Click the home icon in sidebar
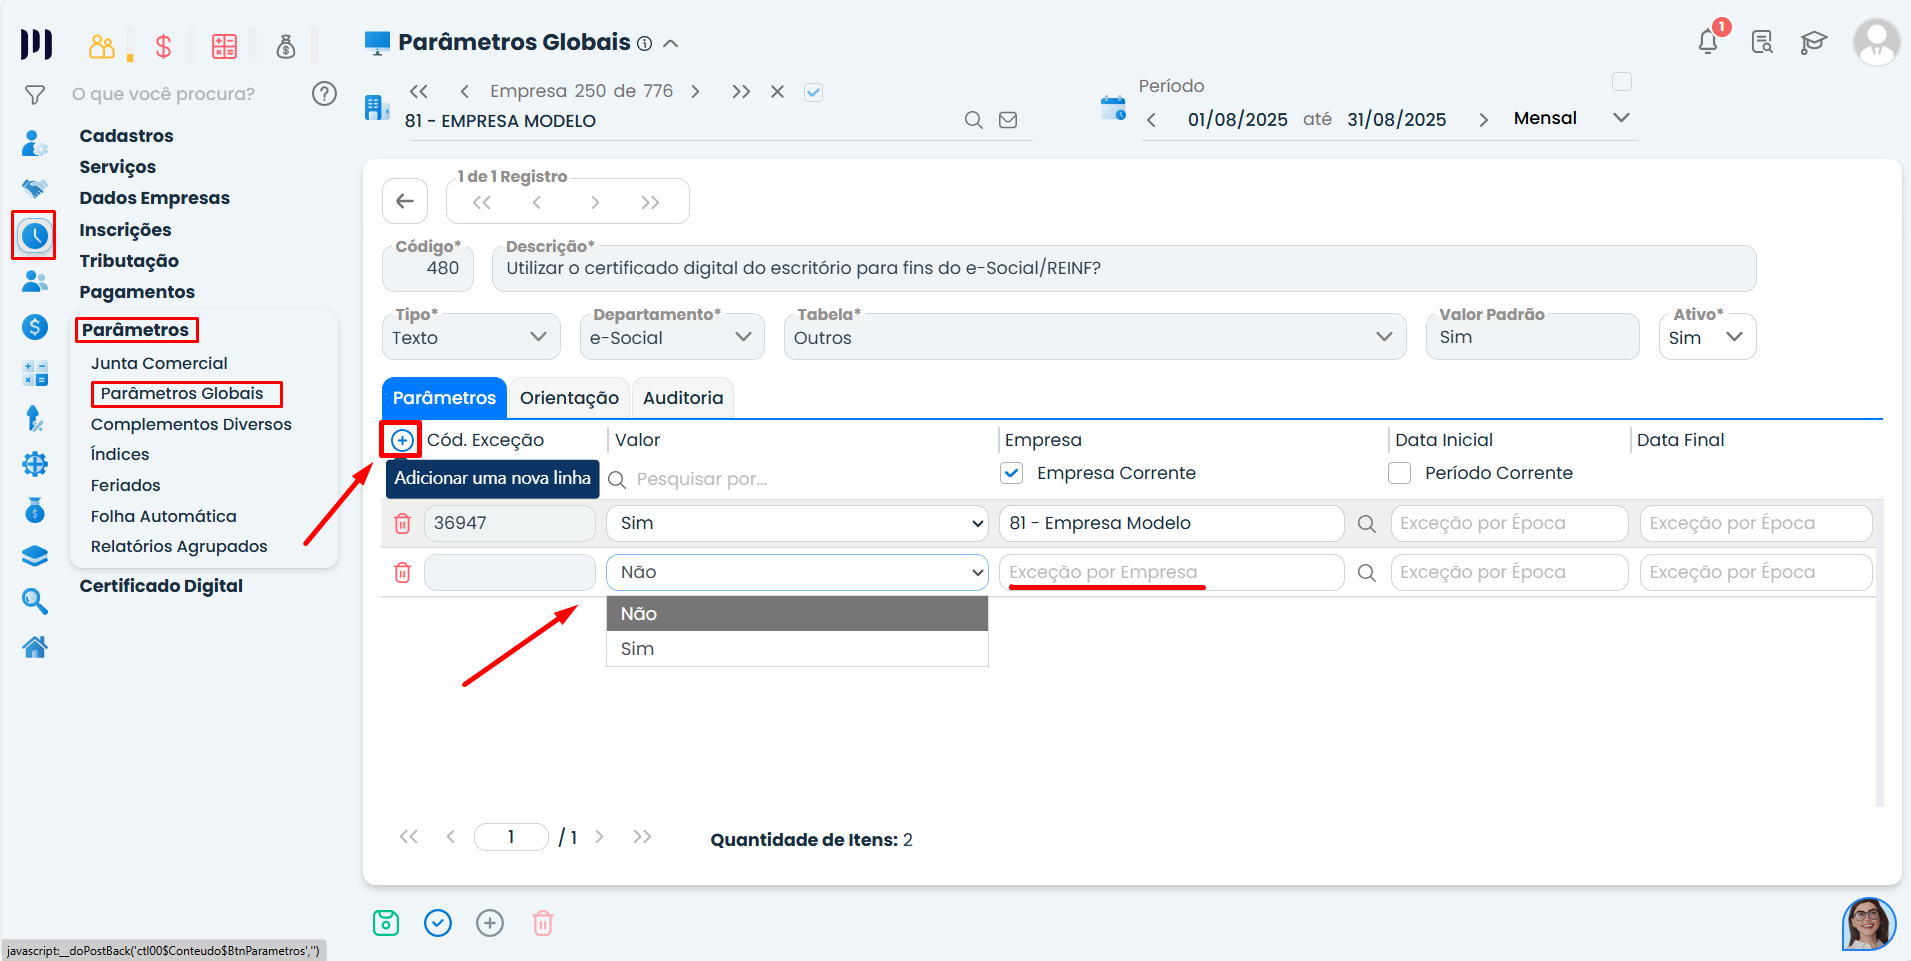 tap(35, 648)
